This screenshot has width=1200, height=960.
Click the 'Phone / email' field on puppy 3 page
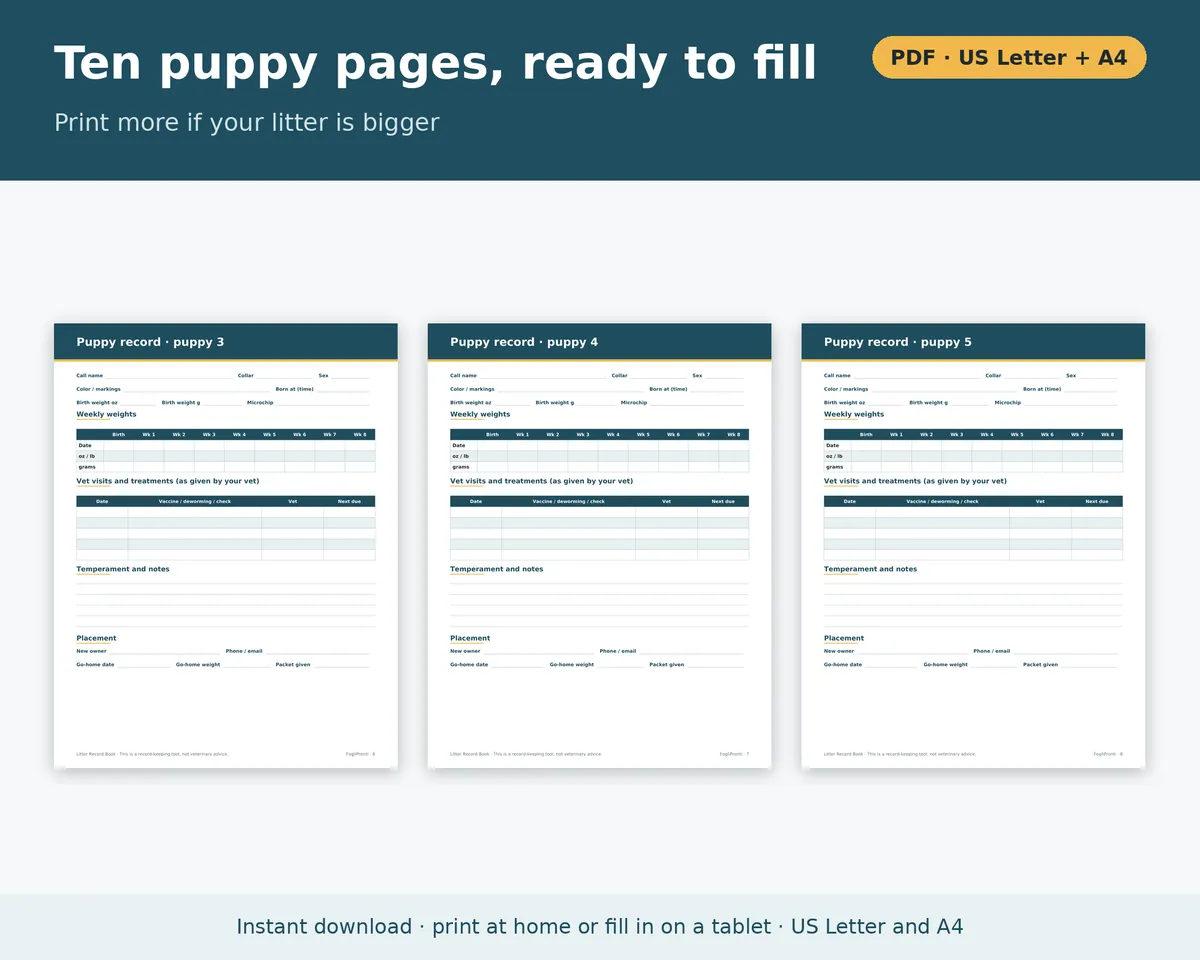pos(298,651)
